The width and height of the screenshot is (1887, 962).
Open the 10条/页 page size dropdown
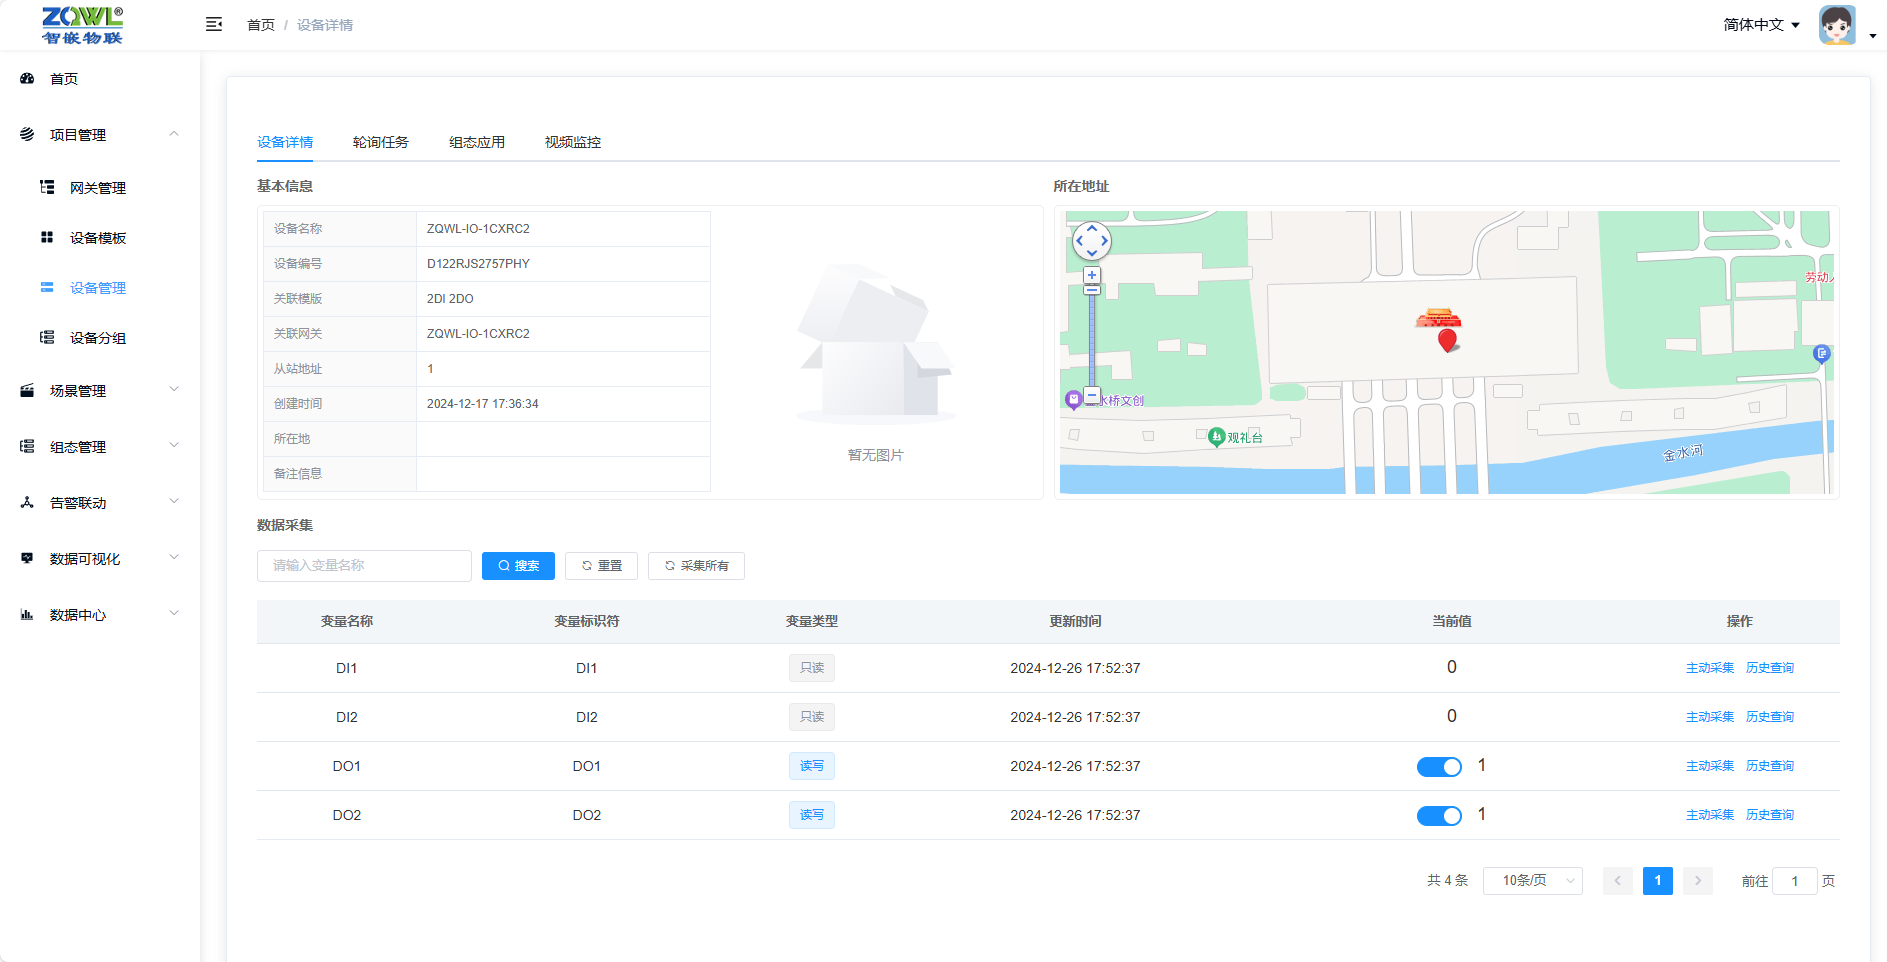pos(1532,881)
